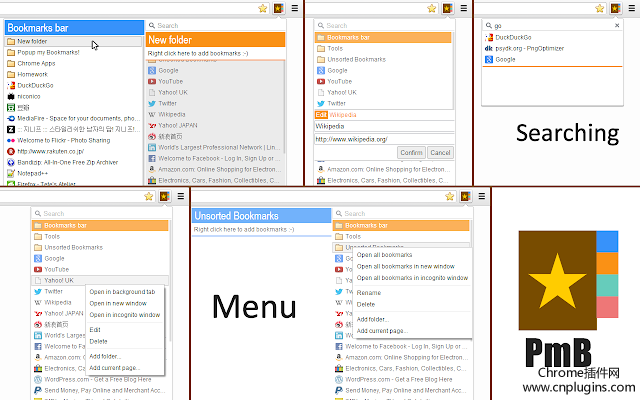Click the Wikipedia W favicon in the New folder list

point(152,114)
